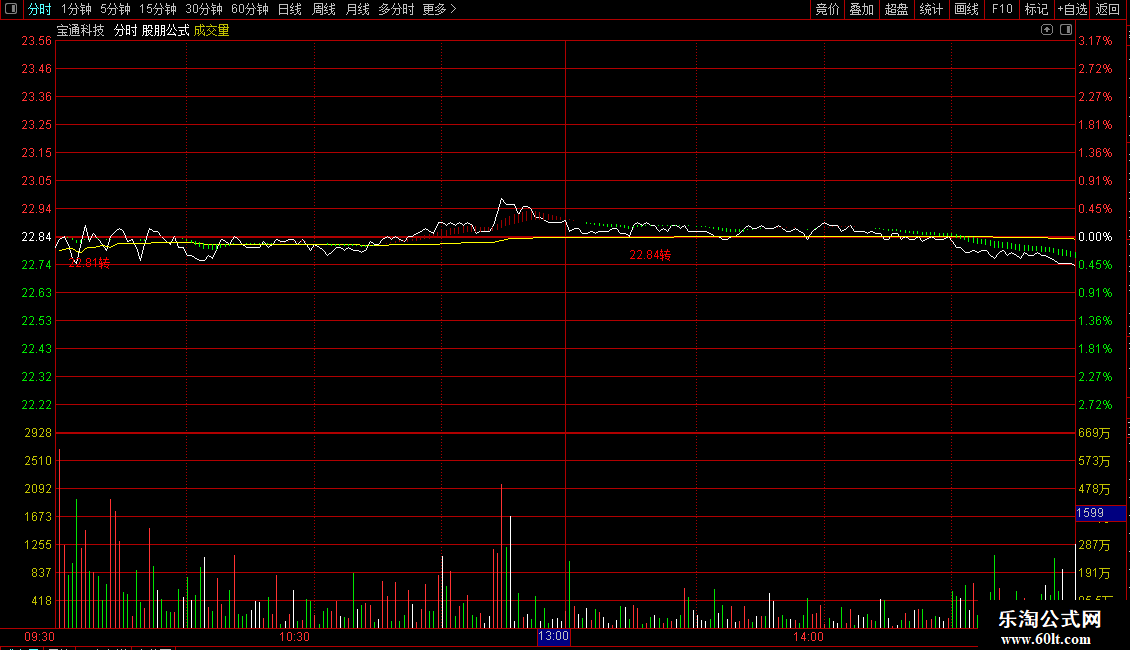Viewport: 1130px width, 650px height.
Task: Switch to the 15分钟 period
Action: 158,9
